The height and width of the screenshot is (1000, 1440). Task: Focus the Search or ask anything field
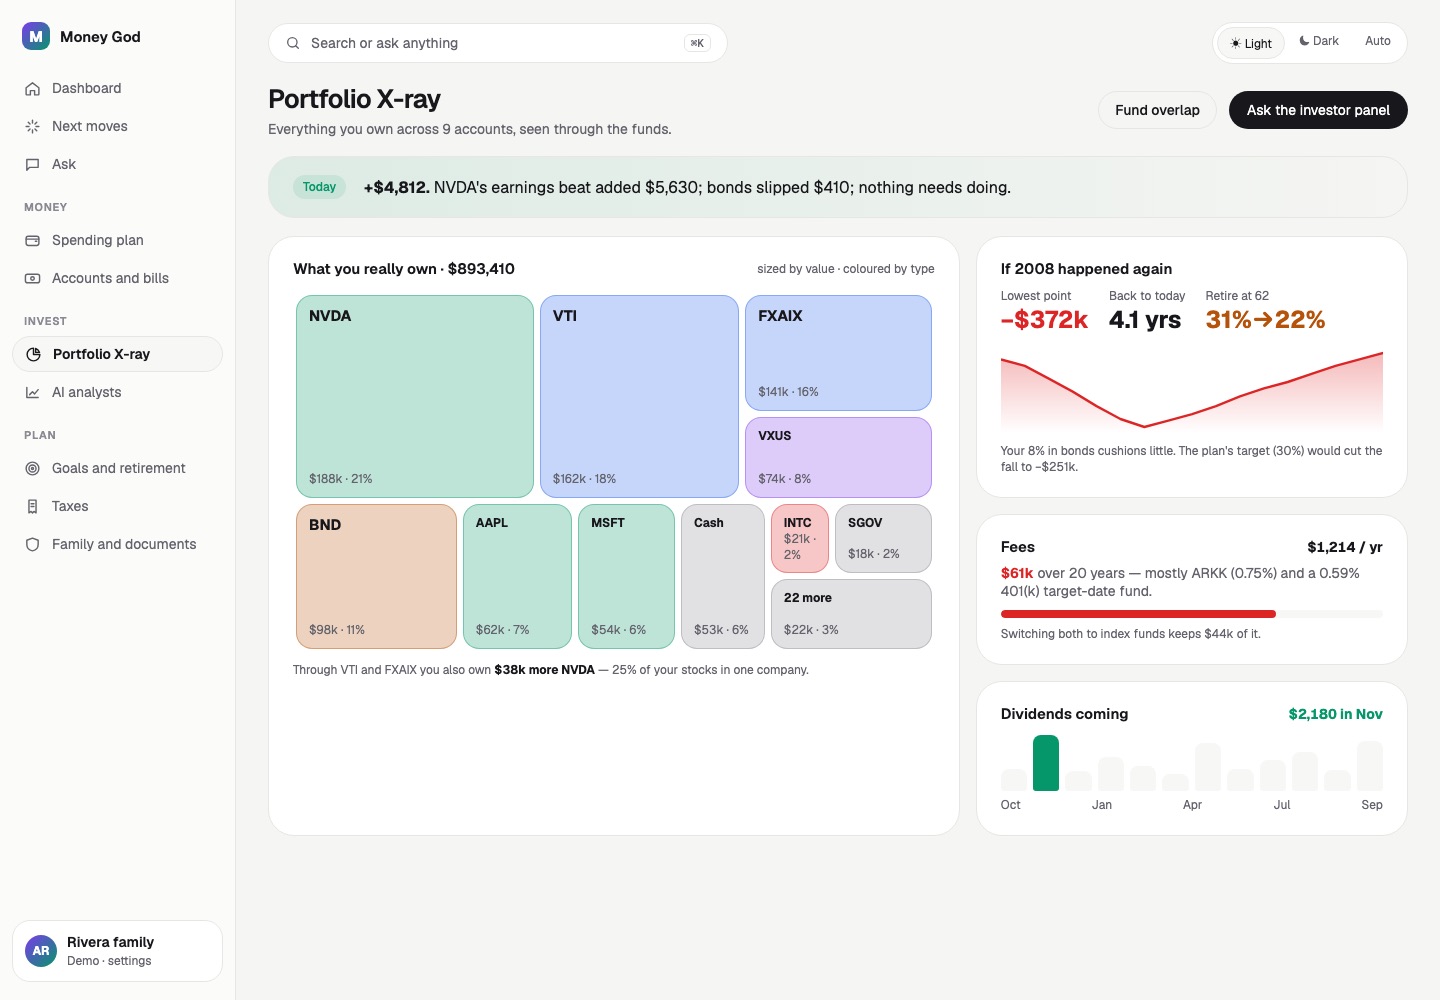tap(497, 43)
